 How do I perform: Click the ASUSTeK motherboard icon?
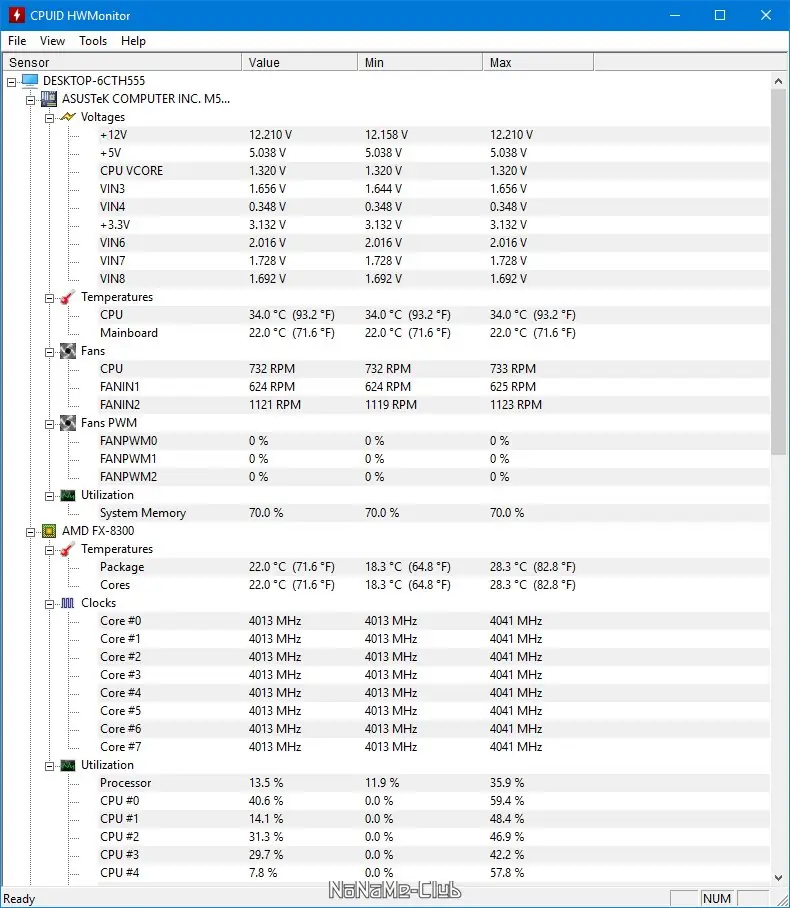coord(49,99)
